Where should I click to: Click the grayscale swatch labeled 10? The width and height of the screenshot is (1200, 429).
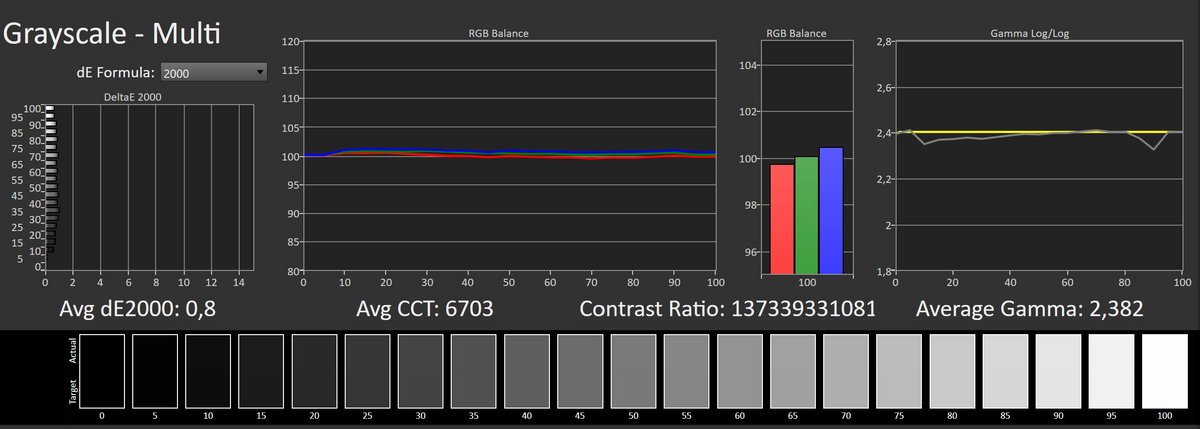pos(208,369)
